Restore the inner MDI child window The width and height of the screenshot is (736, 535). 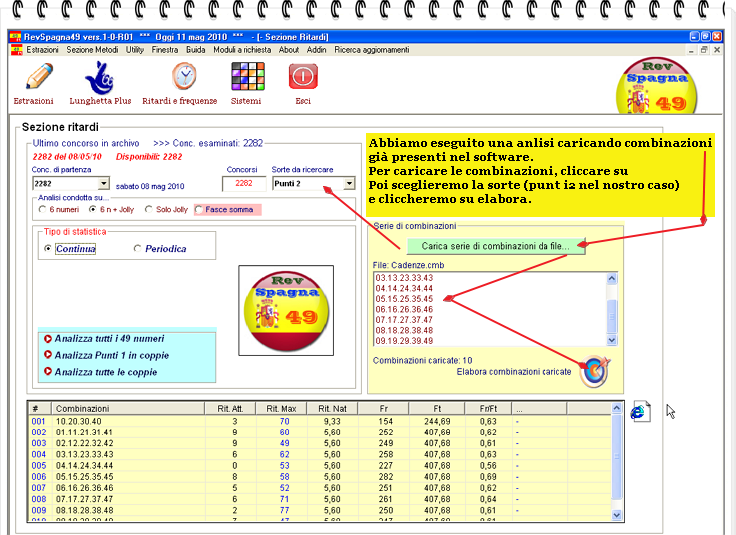[704, 50]
